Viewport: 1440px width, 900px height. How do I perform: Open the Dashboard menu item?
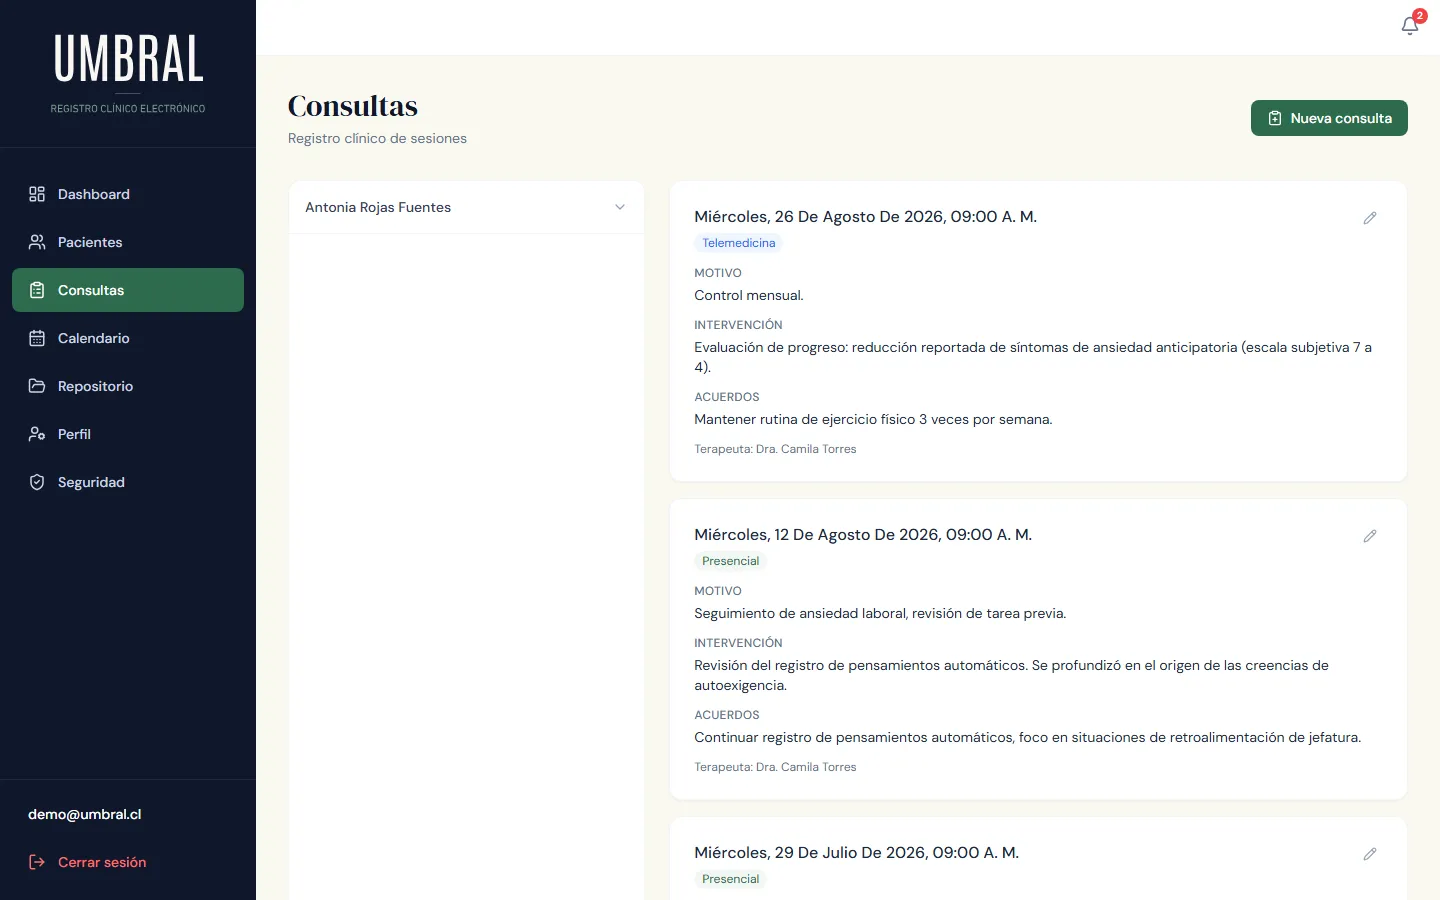coord(128,194)
